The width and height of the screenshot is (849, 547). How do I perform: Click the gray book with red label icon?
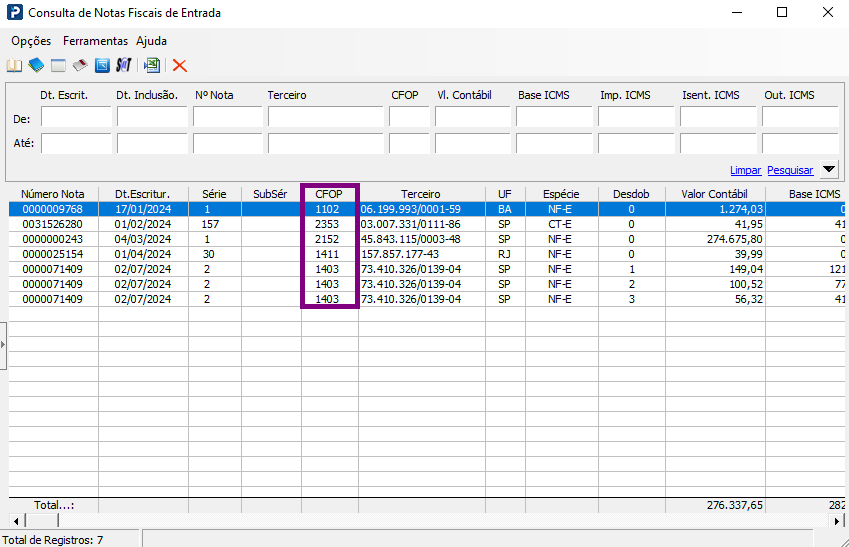80,66
